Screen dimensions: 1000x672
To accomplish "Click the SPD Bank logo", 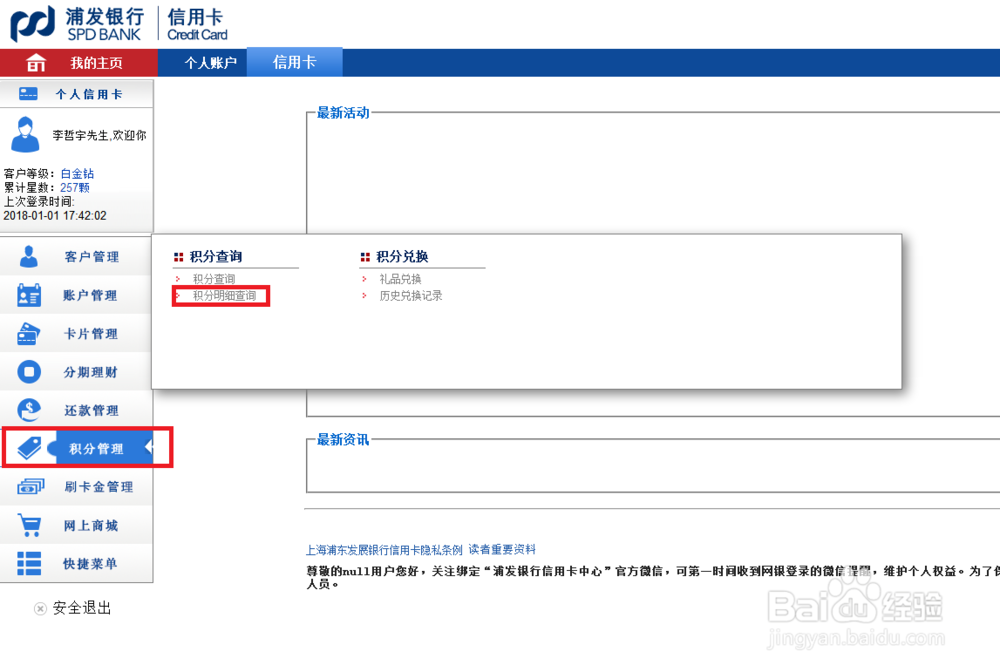I will pyautogui.click(x=78, y=24).
